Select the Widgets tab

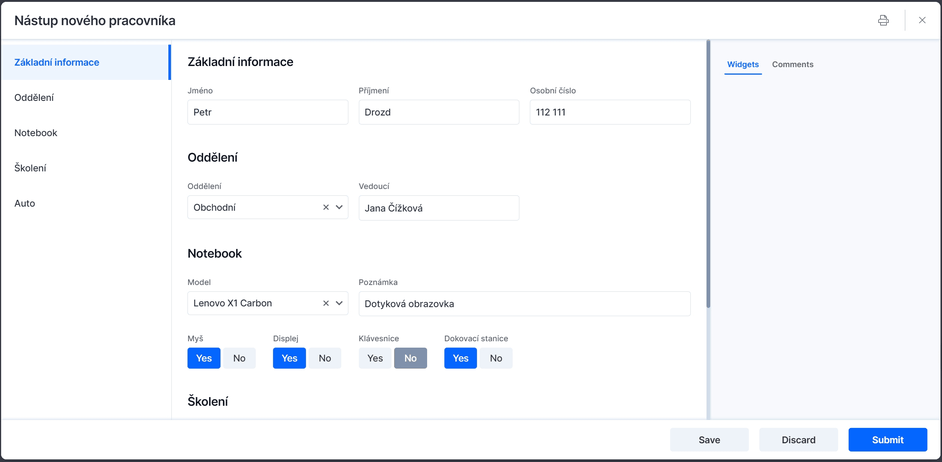coord(743,64)
